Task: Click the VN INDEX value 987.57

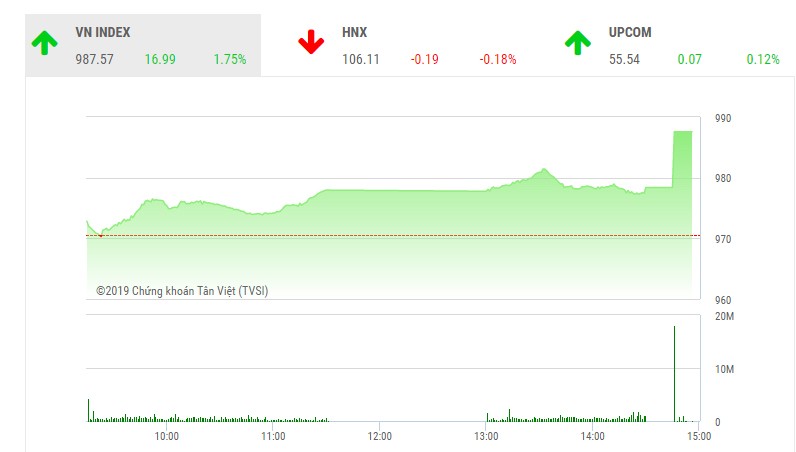Action: tap(94, 59)
